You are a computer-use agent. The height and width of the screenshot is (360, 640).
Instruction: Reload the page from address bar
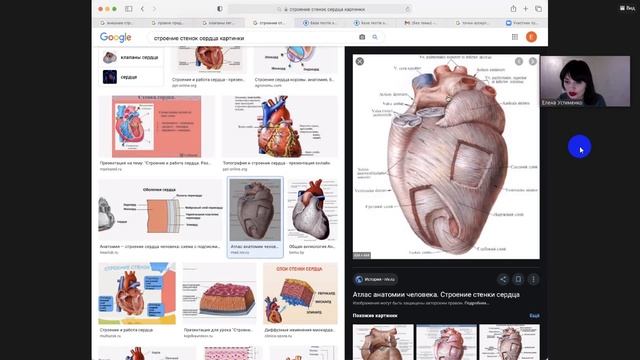407,9
